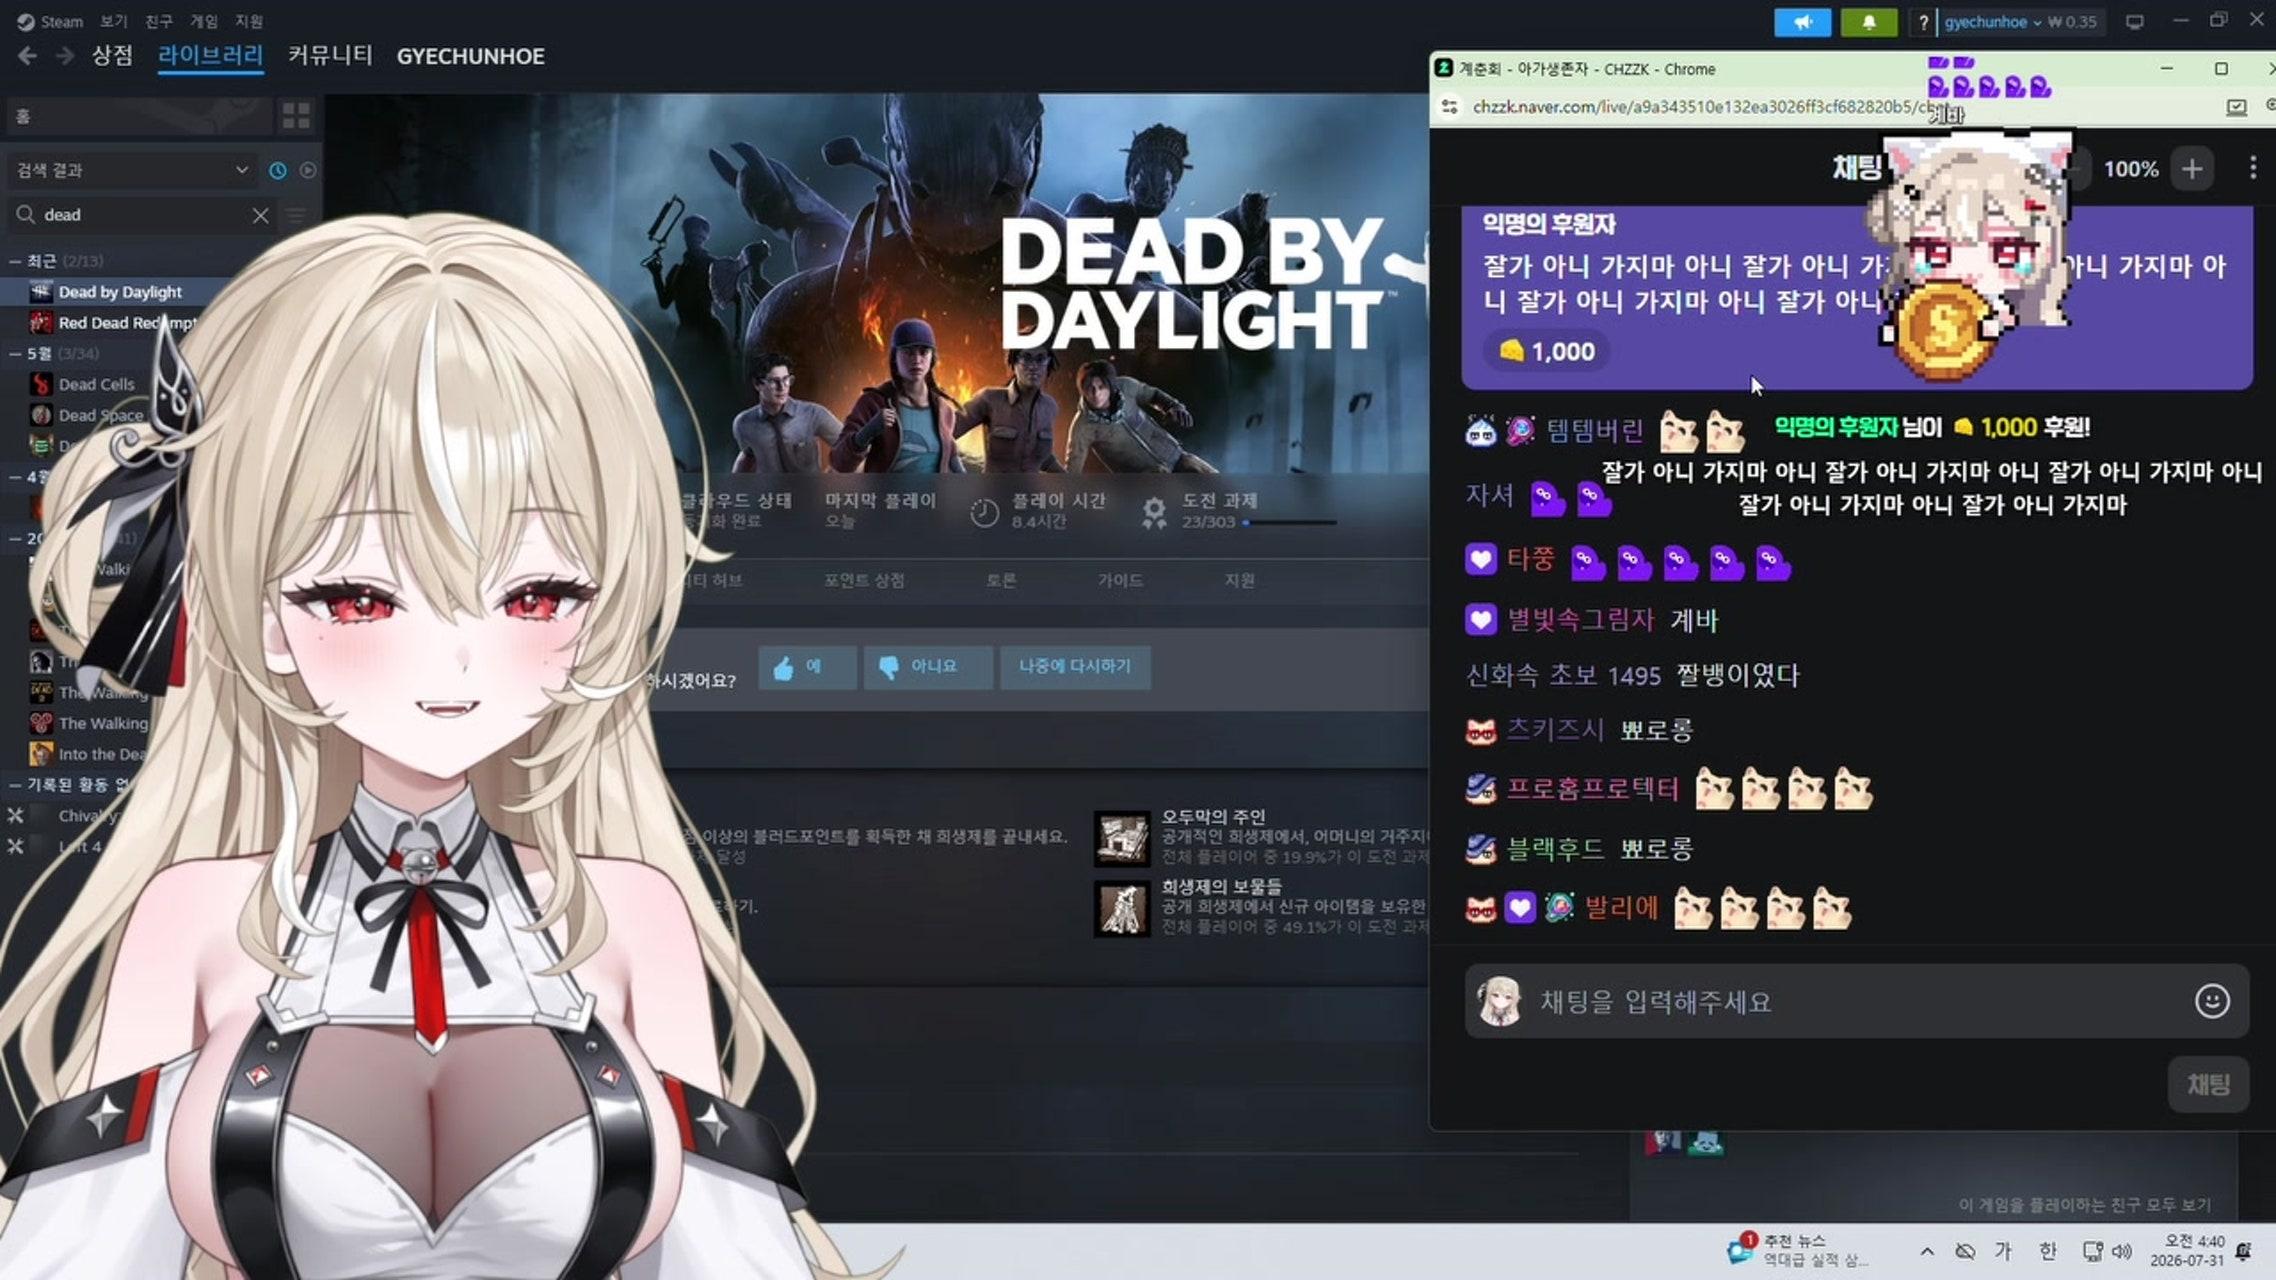Open the 상점 tab
This screenshot has height=1280, width=2276.
[x=112, y=56]
